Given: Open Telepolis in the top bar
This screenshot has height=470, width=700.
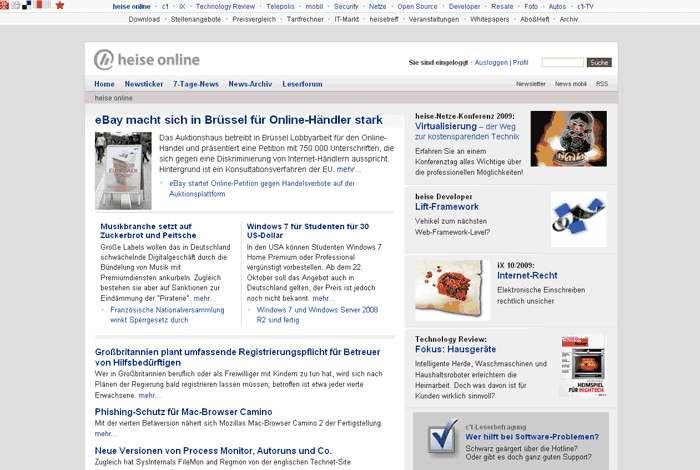Looking at the screenshot, I should click(280, 7).
